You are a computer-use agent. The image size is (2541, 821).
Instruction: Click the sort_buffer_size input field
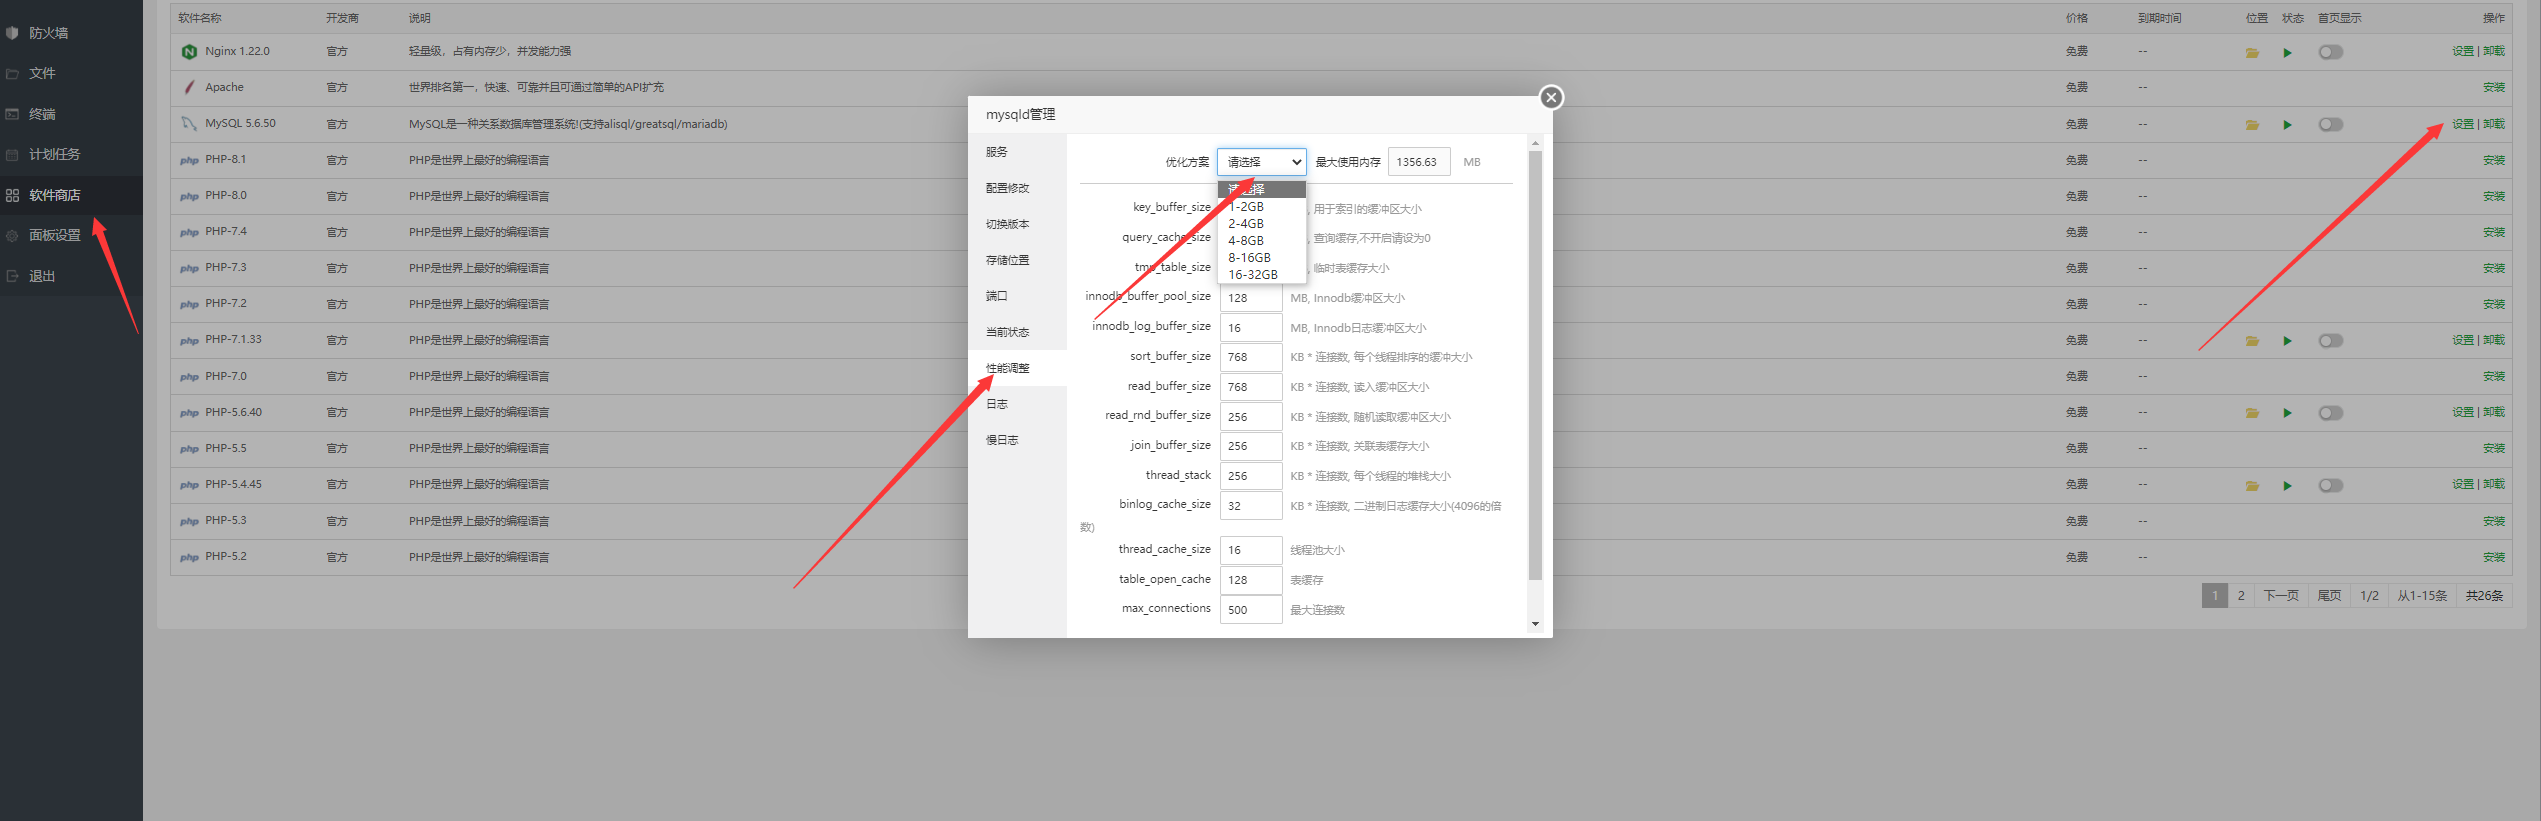tap(1251, 357)
